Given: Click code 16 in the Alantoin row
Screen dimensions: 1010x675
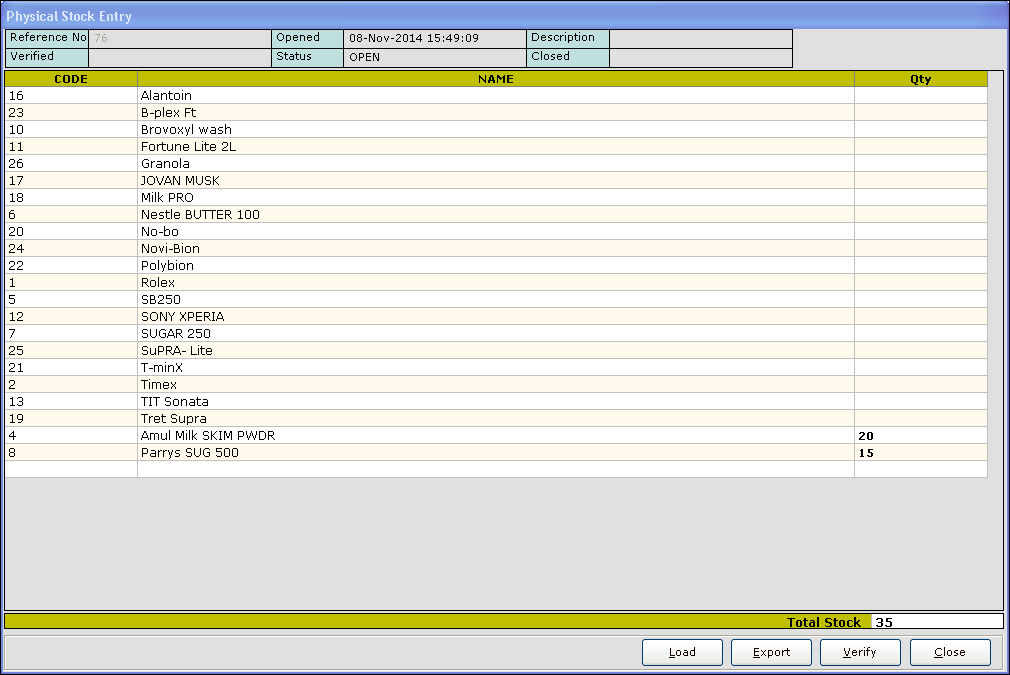Looking at the screenshot, I should point(16,95).
